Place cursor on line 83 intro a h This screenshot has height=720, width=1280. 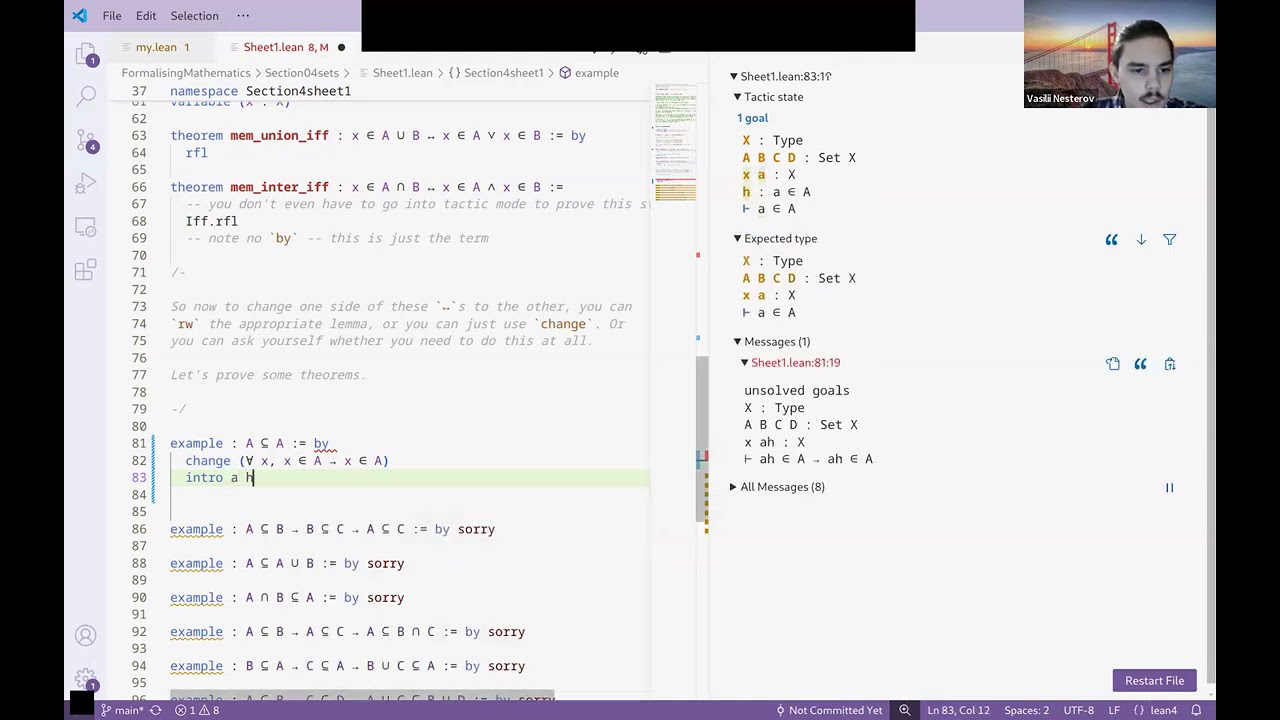(219, 478)
